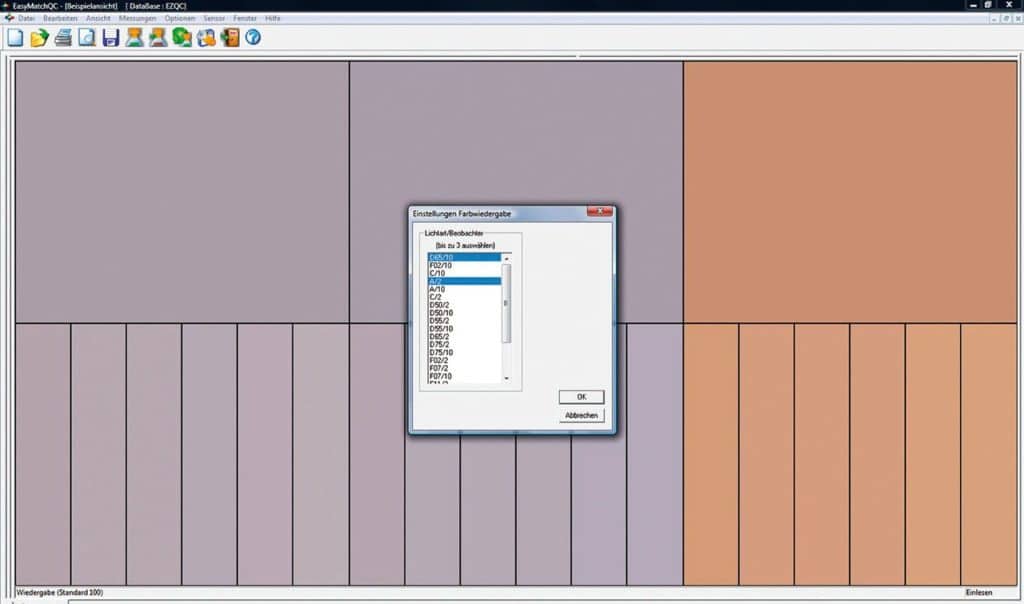This screenshot has width=1024, height=604.
Task: Click the EasyMatchQC app icon in menu bar
Action: [8, 18]
